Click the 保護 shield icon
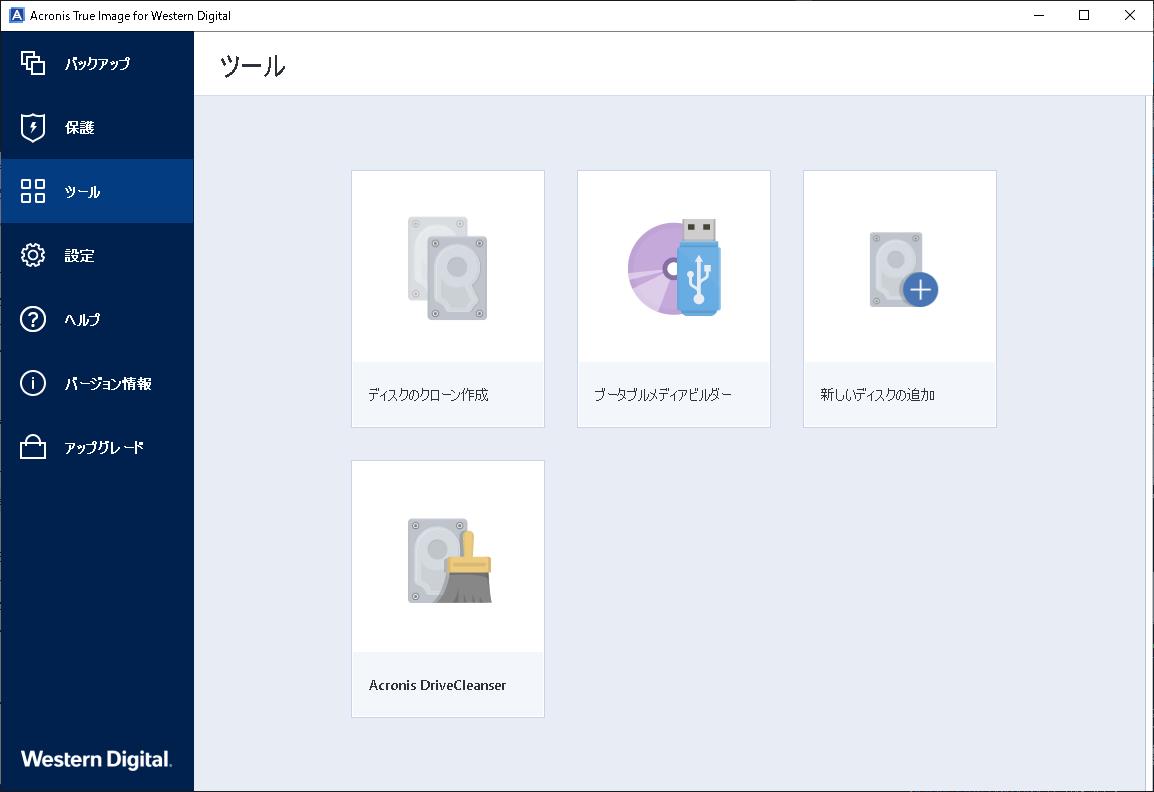Viewport: 1154px width, 792px height. (x=33, y=127)
